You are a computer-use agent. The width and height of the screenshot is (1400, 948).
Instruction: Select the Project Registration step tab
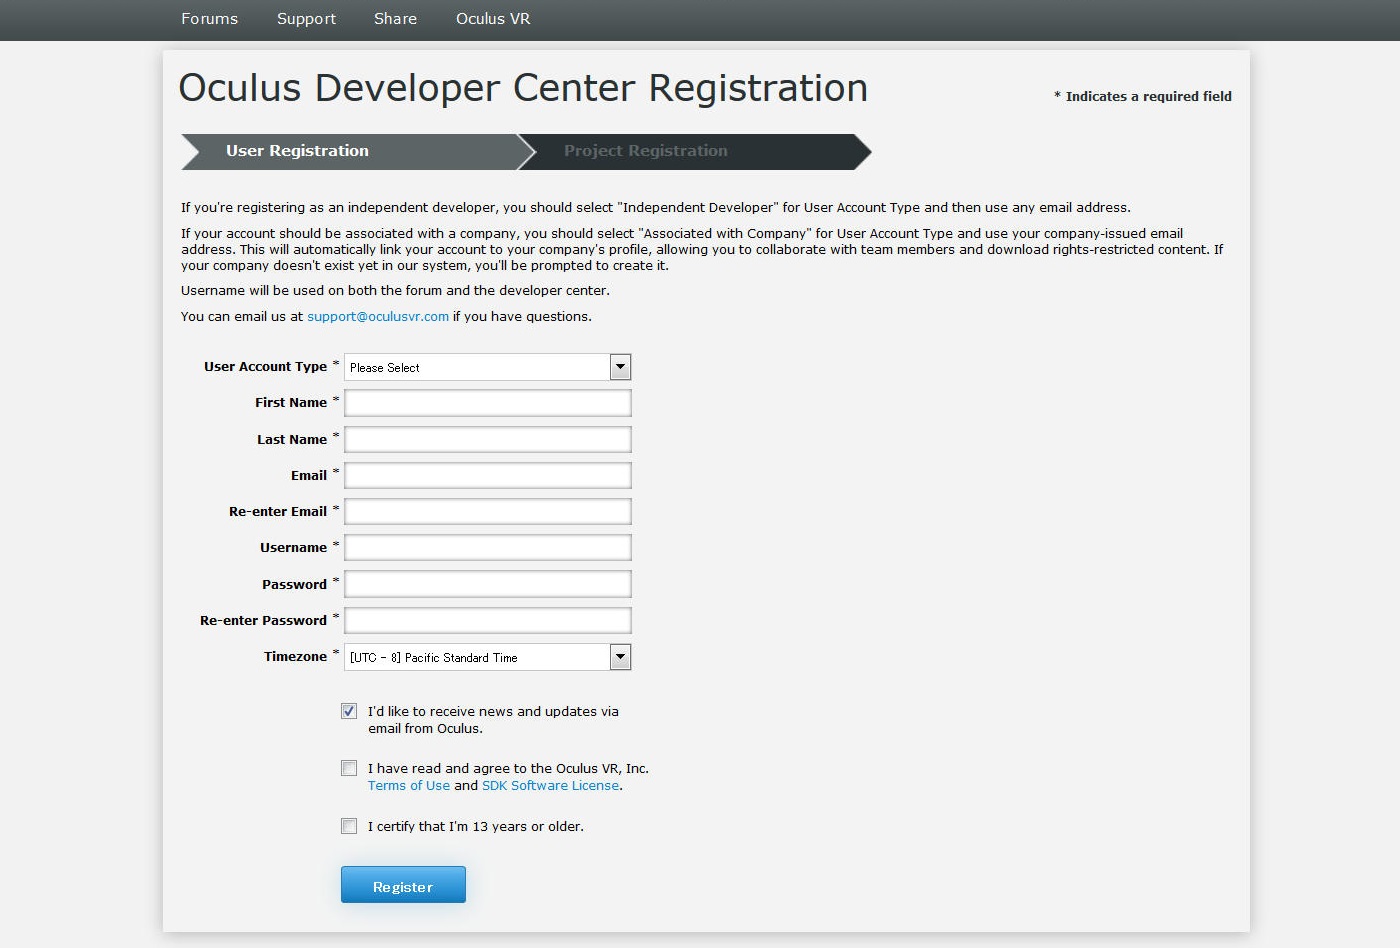pos(695,151)
